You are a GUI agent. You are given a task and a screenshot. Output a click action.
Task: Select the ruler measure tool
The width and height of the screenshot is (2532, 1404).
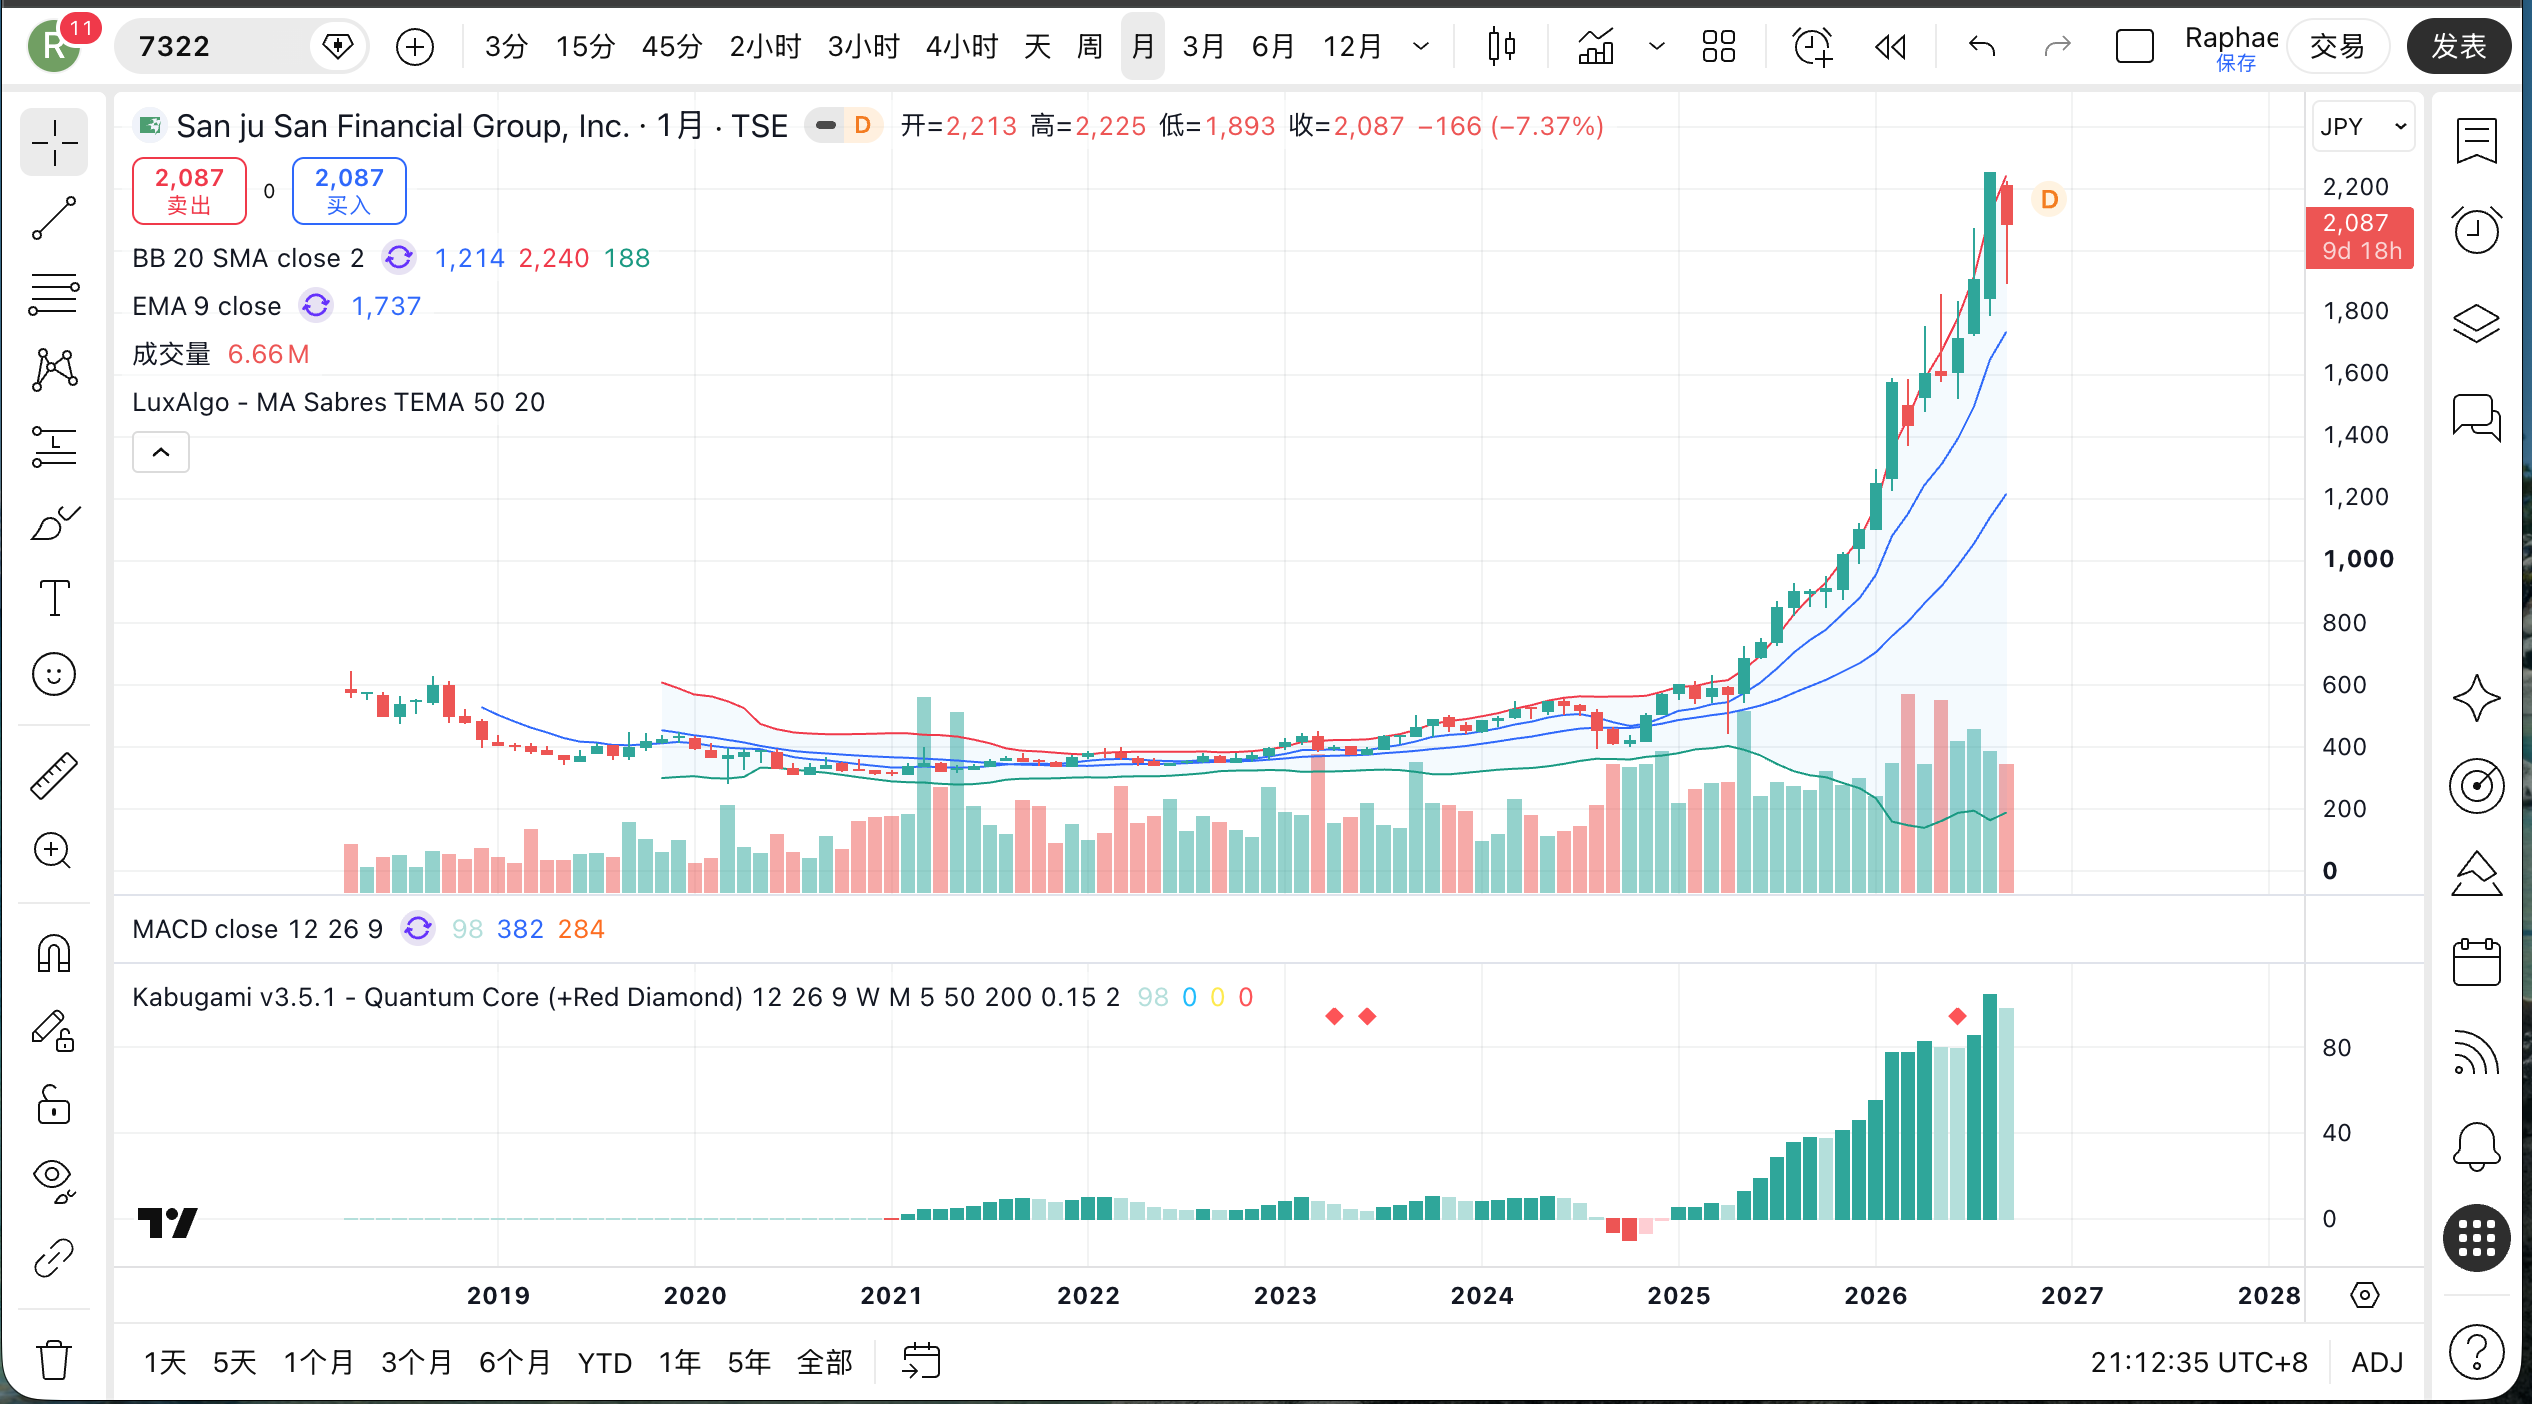coord(54,776)
